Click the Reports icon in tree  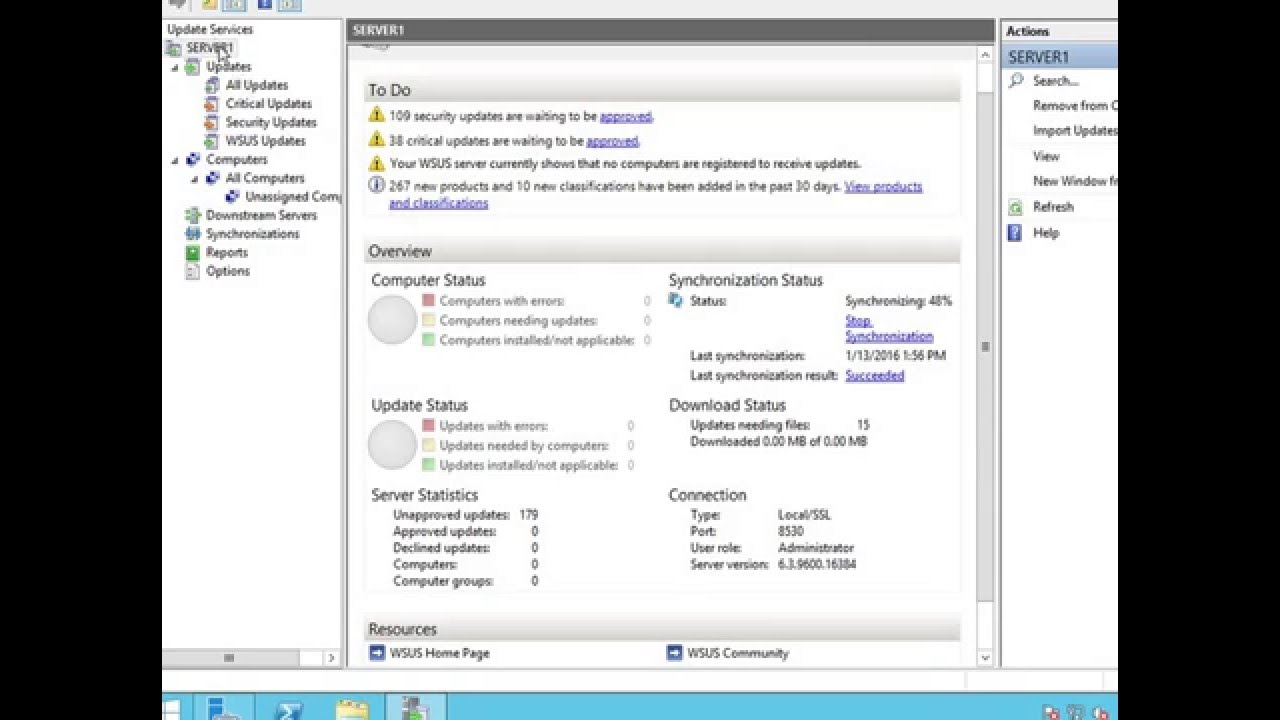point(192,253)
